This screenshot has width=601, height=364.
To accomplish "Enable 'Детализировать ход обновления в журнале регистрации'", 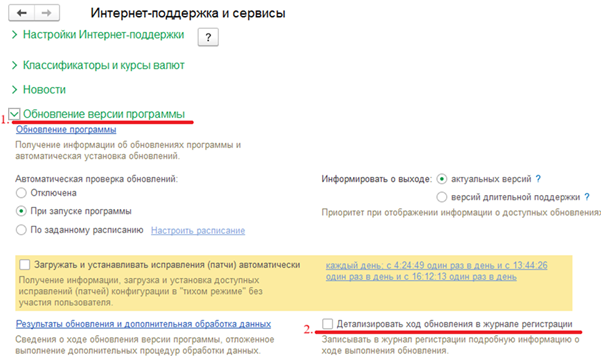I will click(x=327, y=324).
